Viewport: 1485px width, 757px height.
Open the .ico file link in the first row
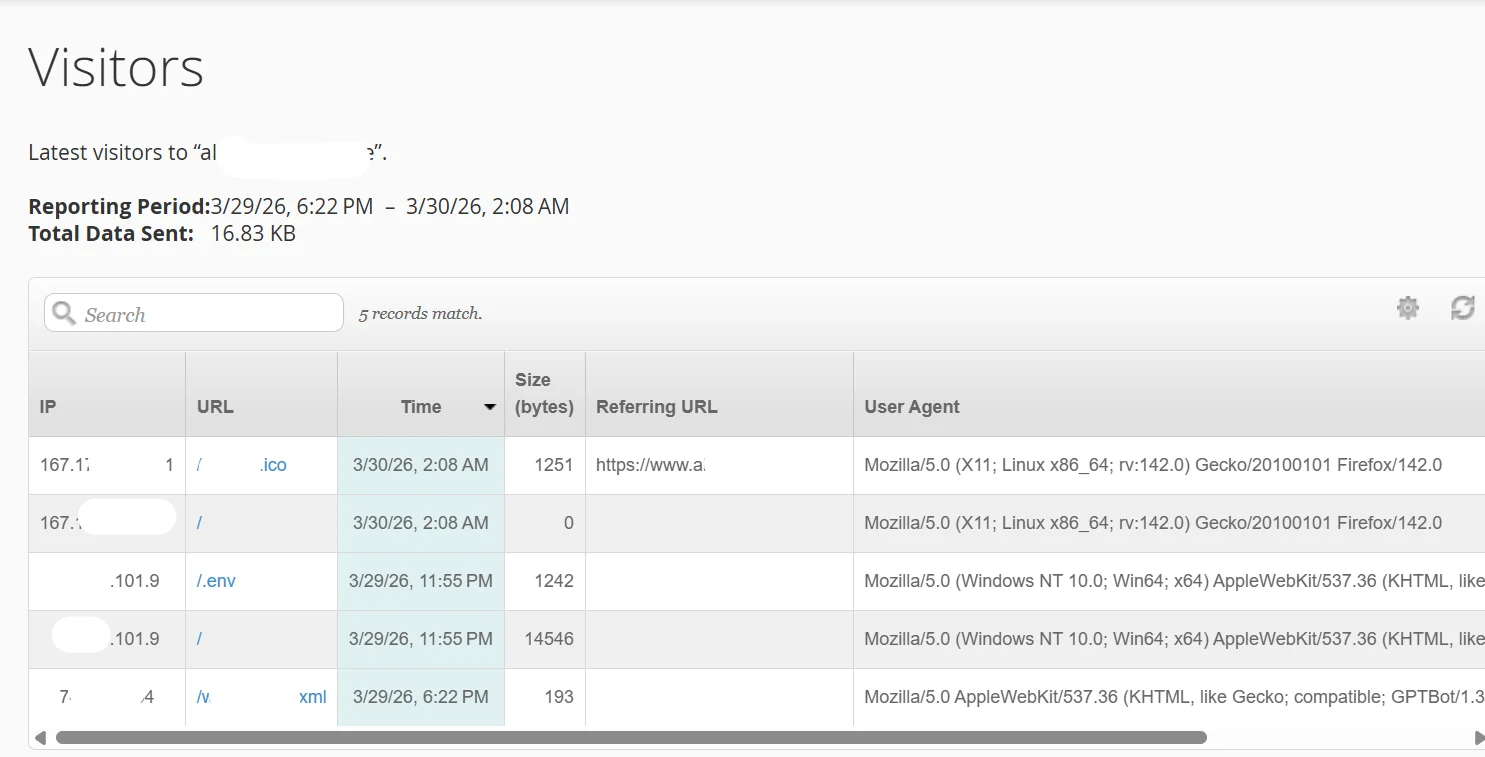coord(274,465)
